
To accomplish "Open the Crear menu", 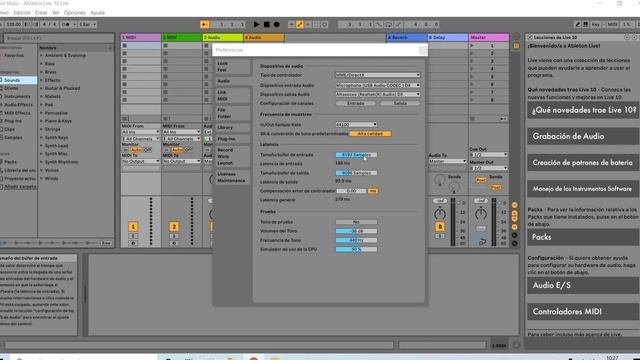I will click(41, 13).
